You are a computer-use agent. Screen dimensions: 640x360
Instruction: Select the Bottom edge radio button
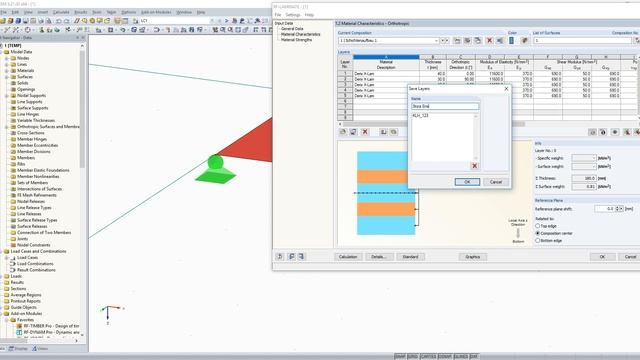pos(538,240)
